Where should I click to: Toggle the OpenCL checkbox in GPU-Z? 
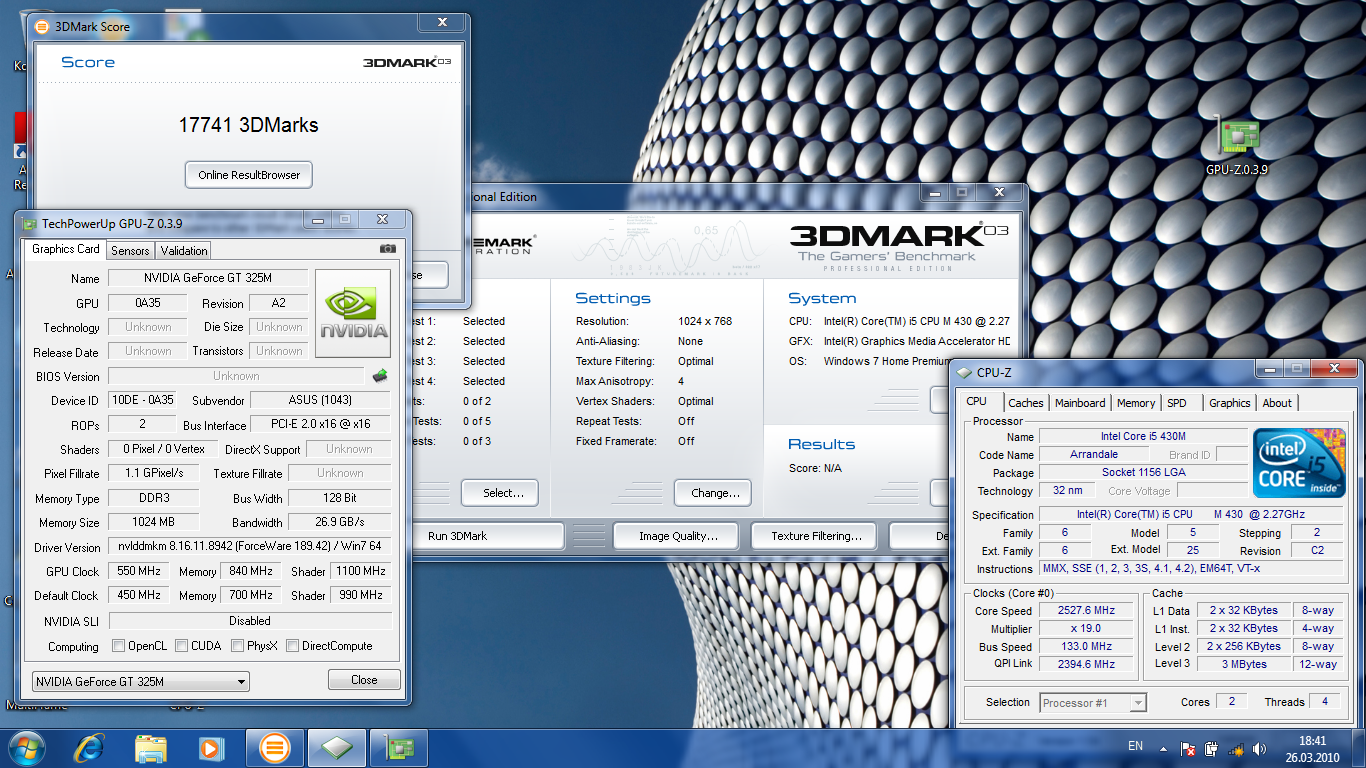click(119, 646)
